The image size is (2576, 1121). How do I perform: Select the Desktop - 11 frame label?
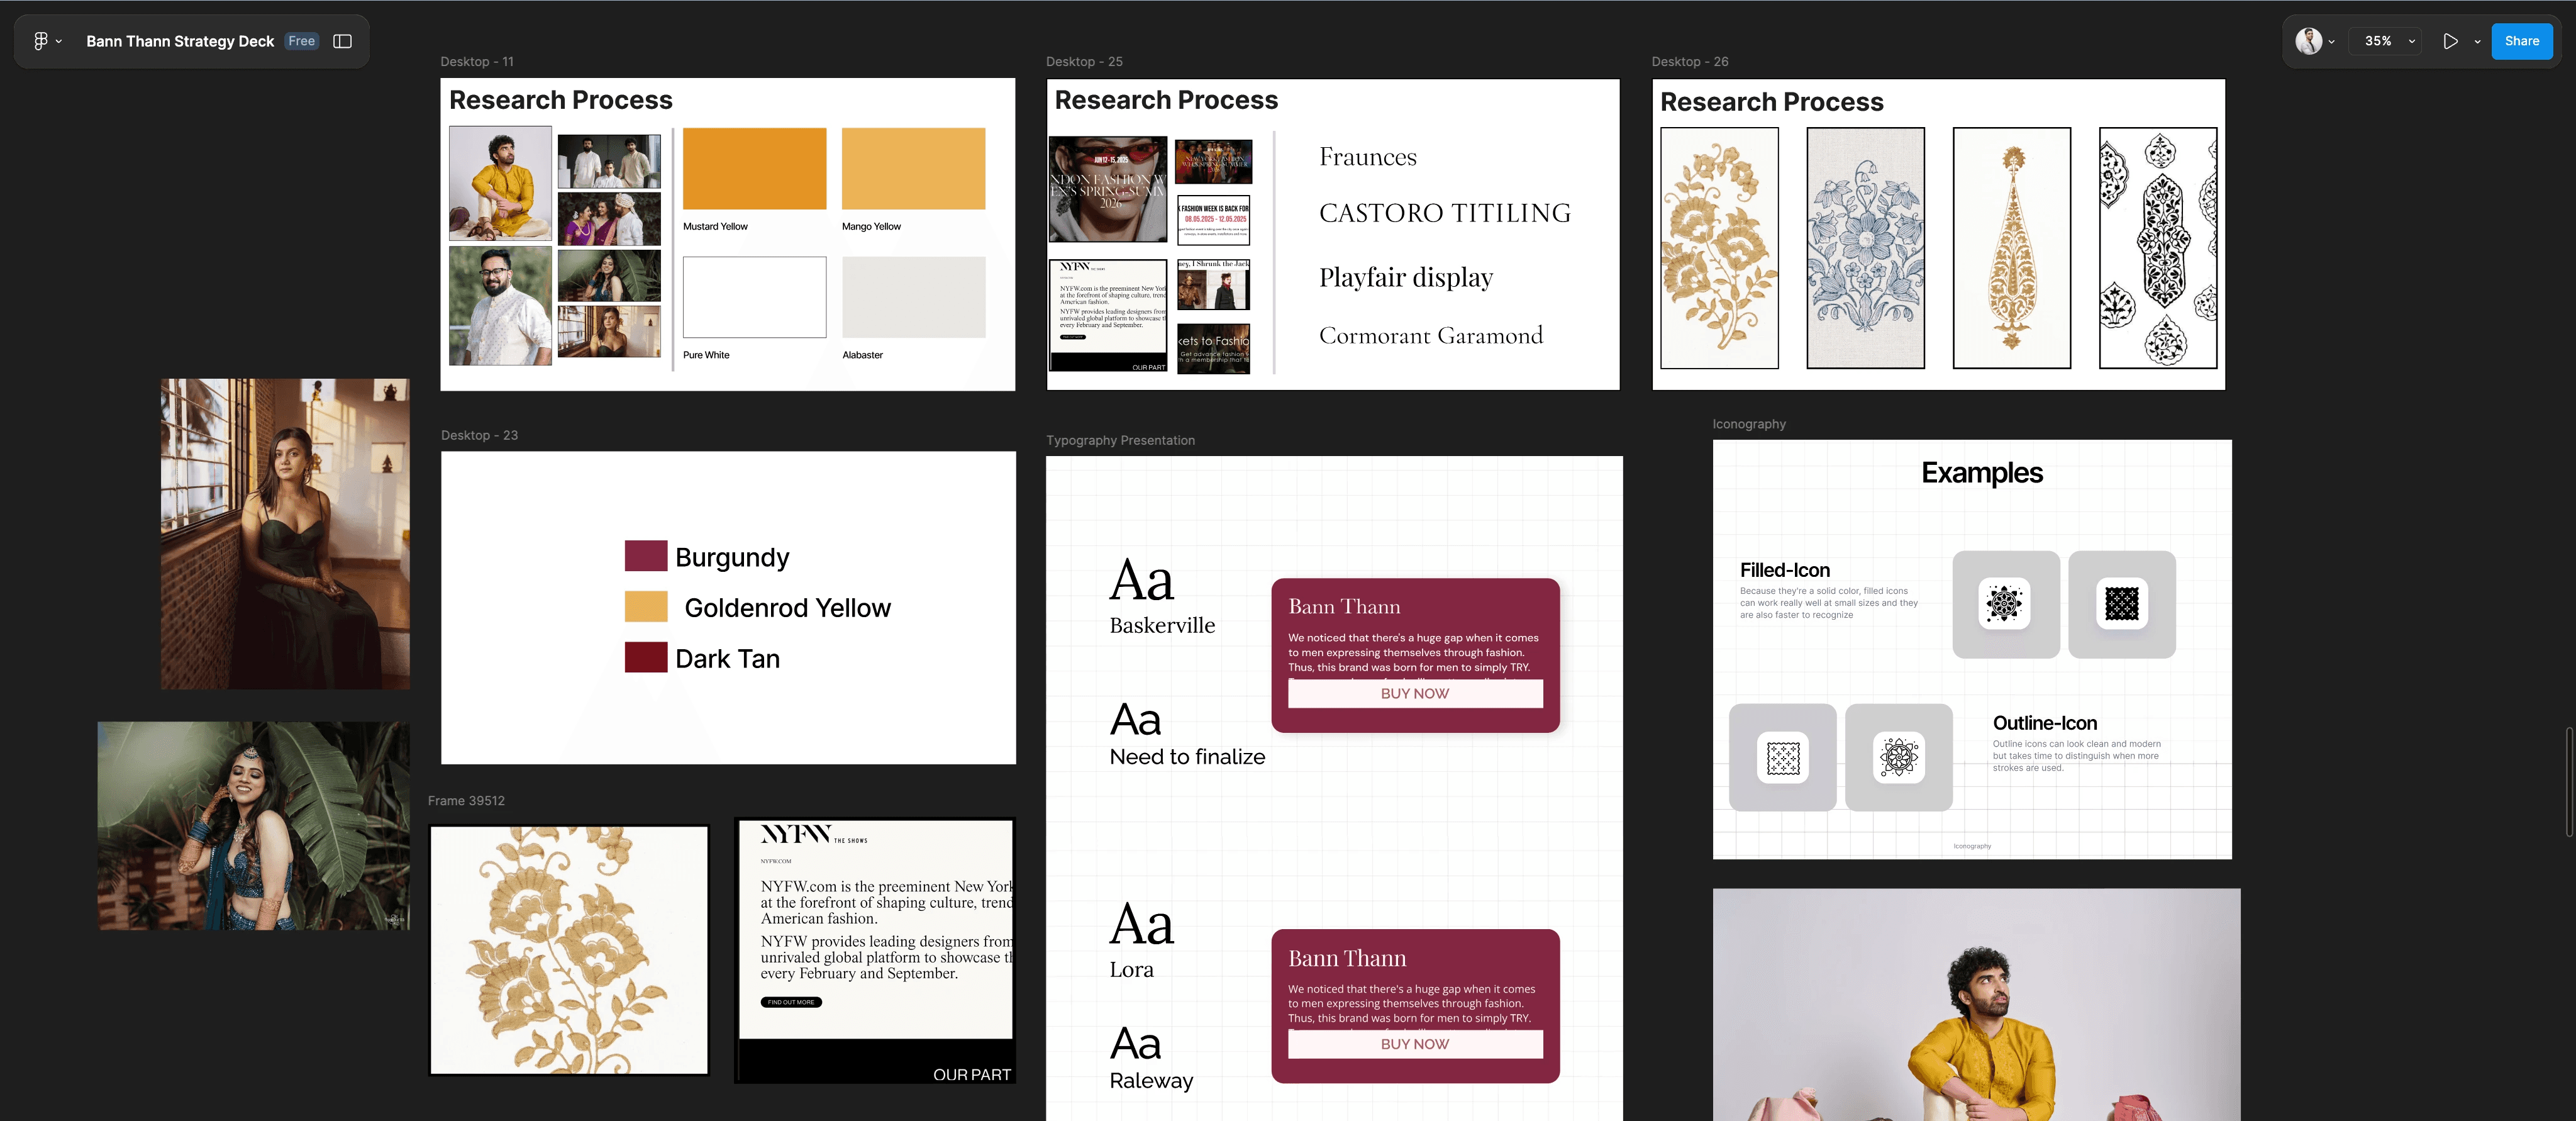(477, 62)
